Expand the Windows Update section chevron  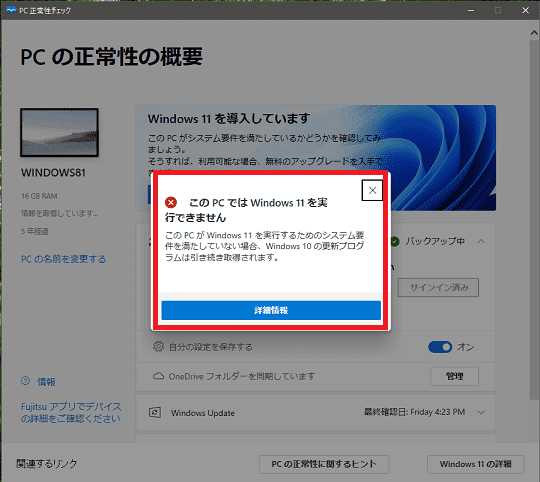pyautogui.click(x=481, y=412)
